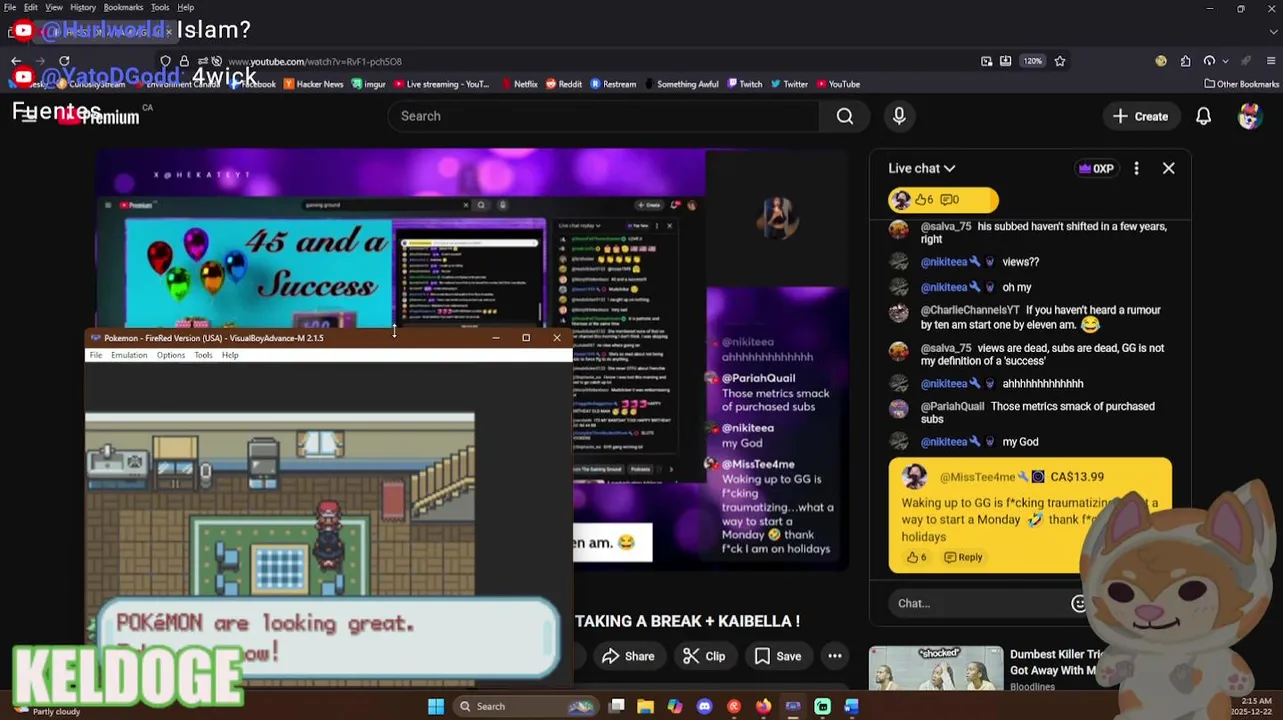The height and width of the screenshot is (720, 1283).
Task: Open File Explorer from the taskbar
Action: click(x=646, y=706)
